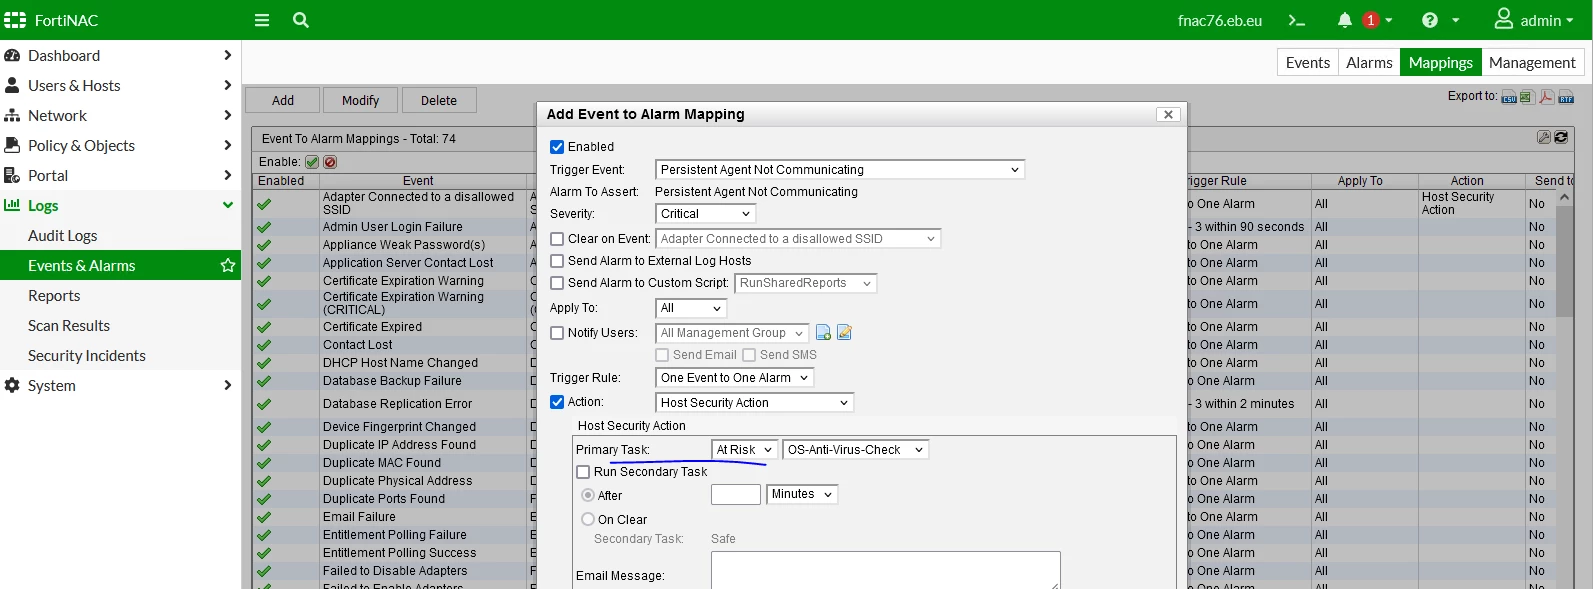Open the Severity dropdown
Screen dimensions: 1593x589
coord(705,214)
